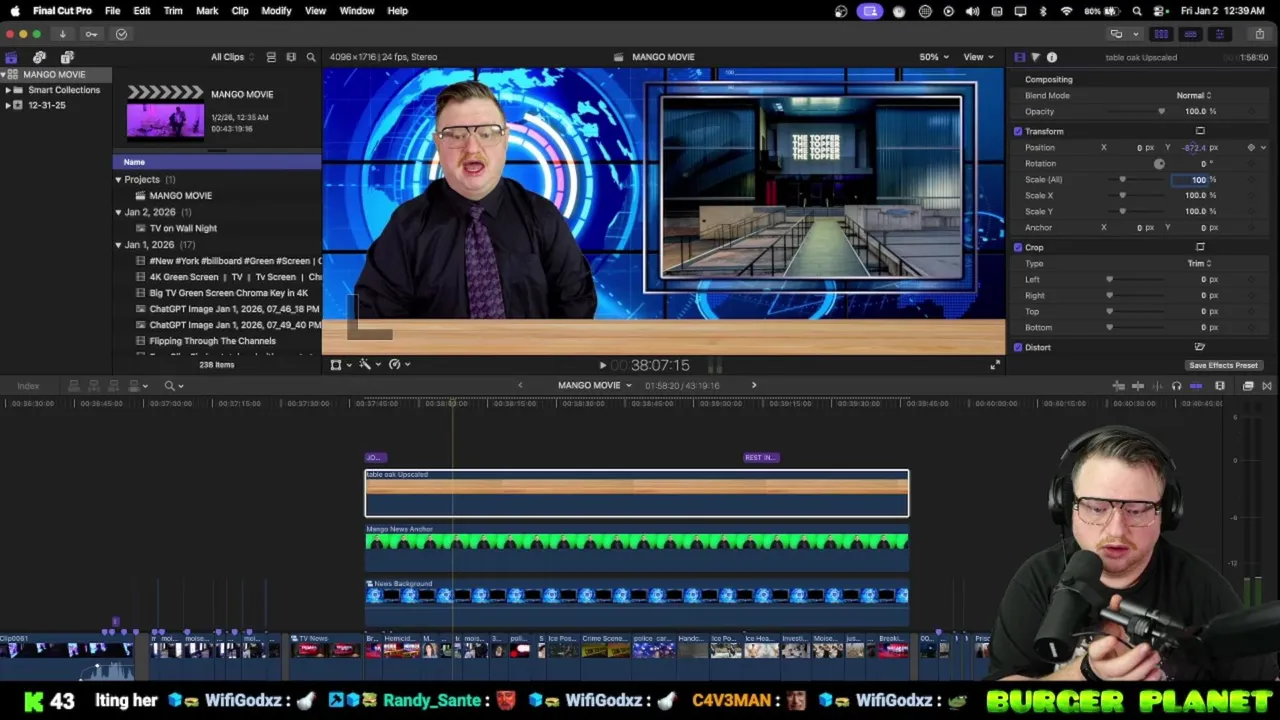Image resolution: width=1280 pixels, height=720 pixels.
Task: Open the Trim menu
Action: (x=173, y=11)
